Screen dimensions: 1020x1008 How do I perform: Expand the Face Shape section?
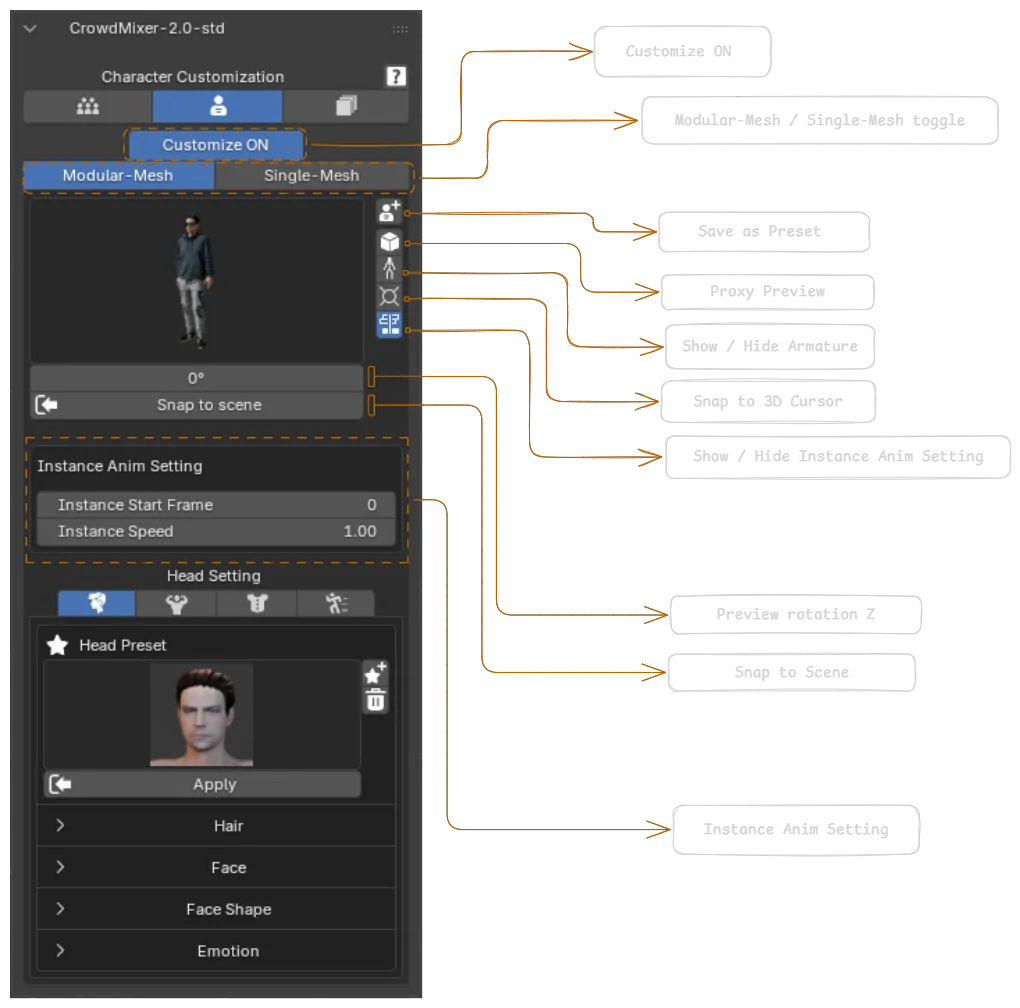click(216, 909)
